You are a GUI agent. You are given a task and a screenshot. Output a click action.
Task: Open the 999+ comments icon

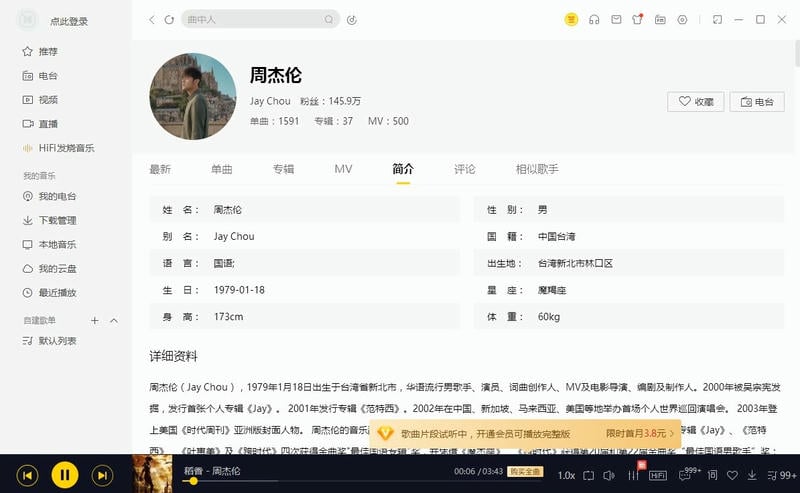pyautogui.click(x=689, y=474)
